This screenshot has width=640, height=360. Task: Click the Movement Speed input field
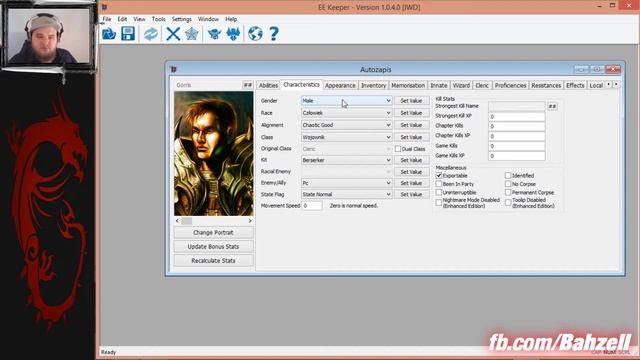312,206
